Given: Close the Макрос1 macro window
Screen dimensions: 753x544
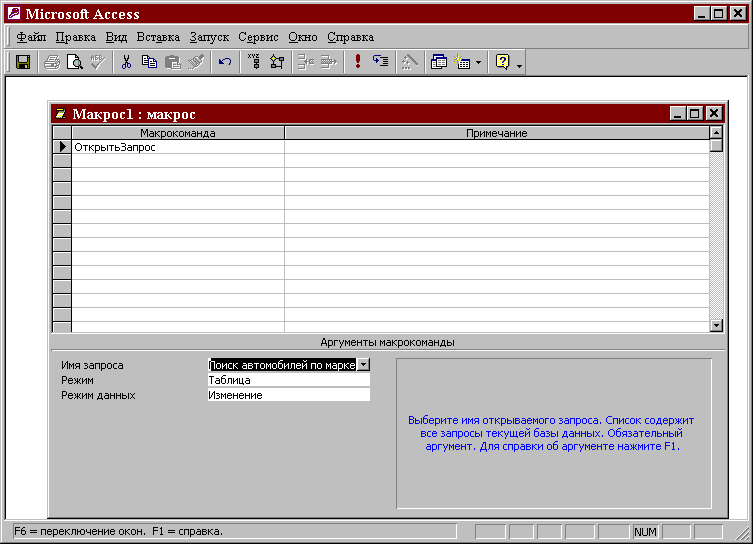Looking at the screenshot, I should pyautogui.click(x=714, y=114).
